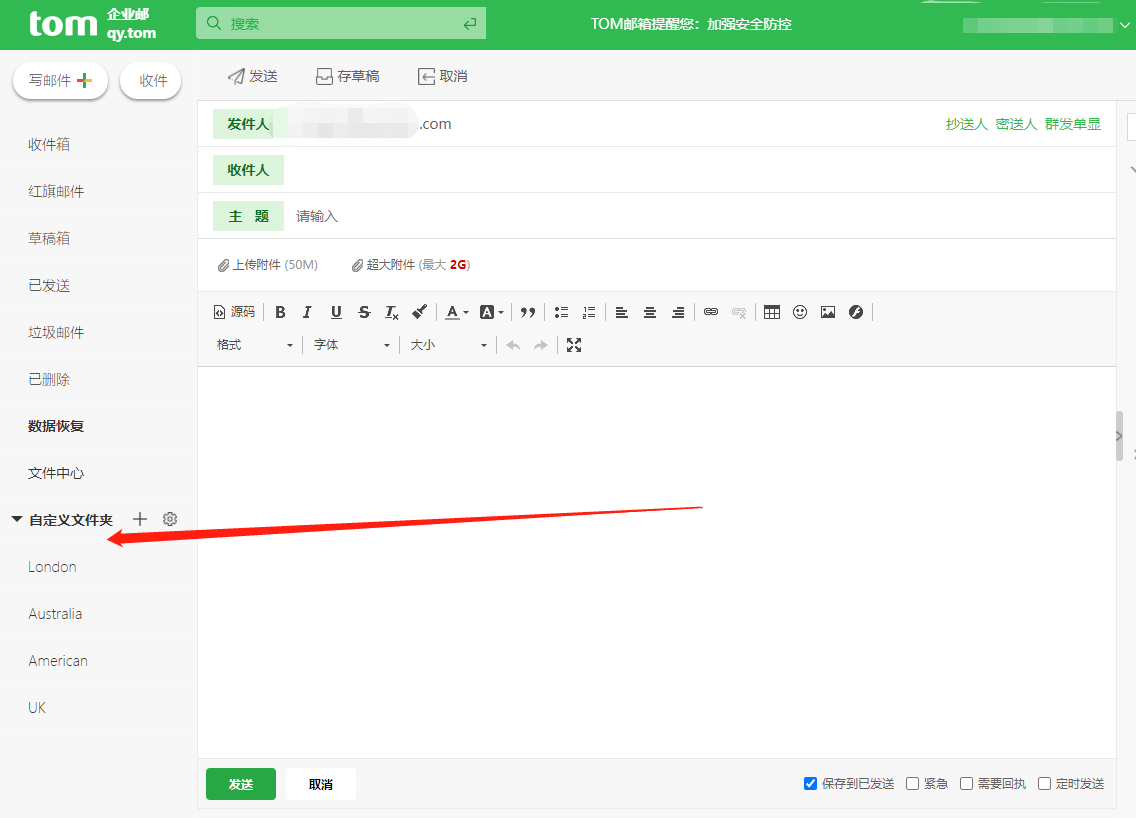Click the custom folders settings gear
Viewport: 1136px width, 818px height.
170,519
